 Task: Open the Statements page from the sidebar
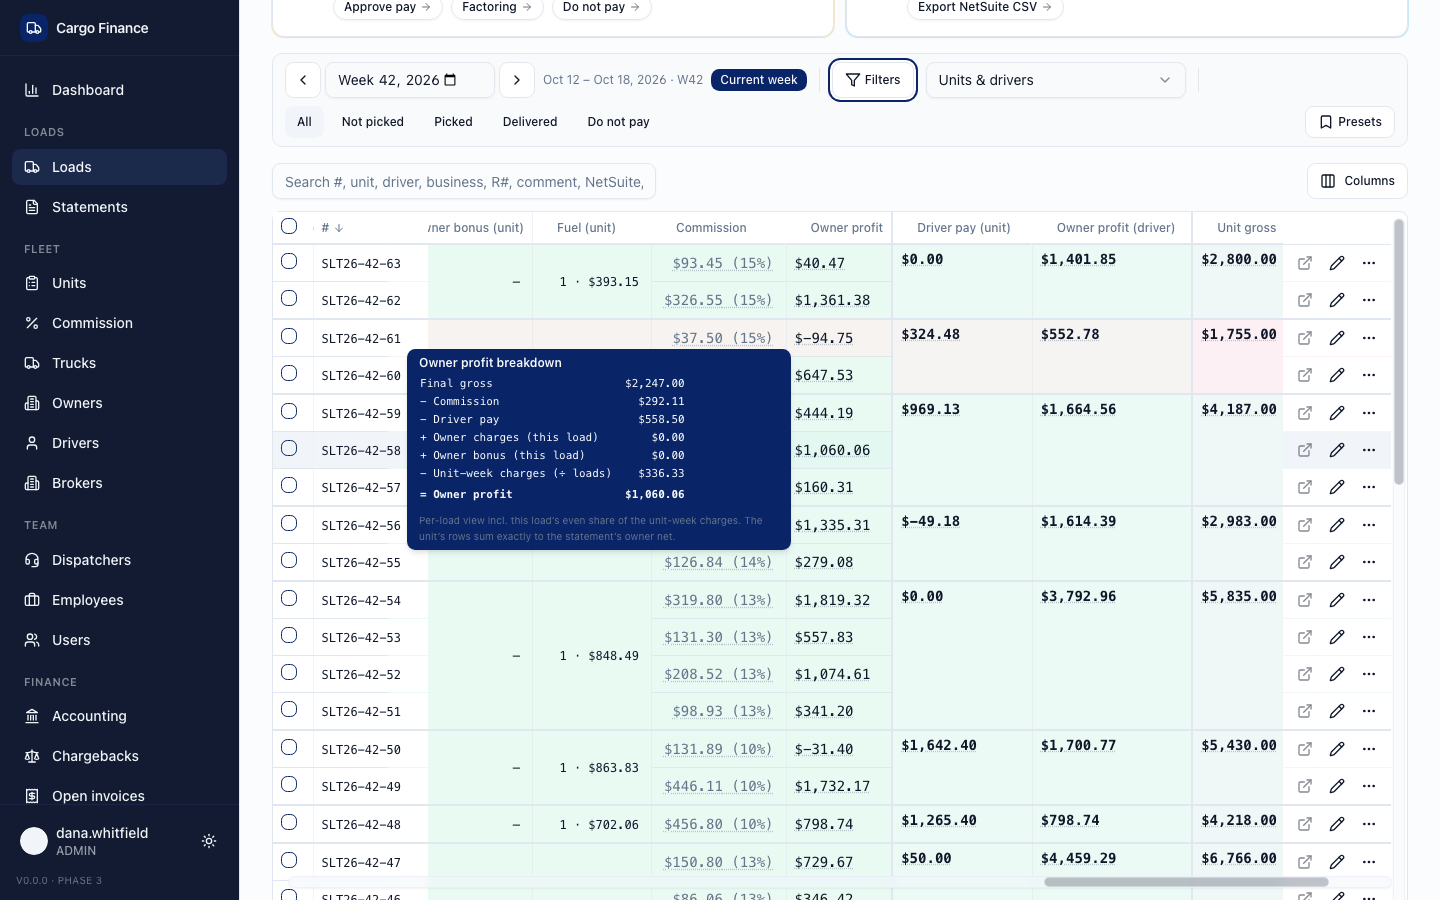pyautogui.click(x=119, y=207)
